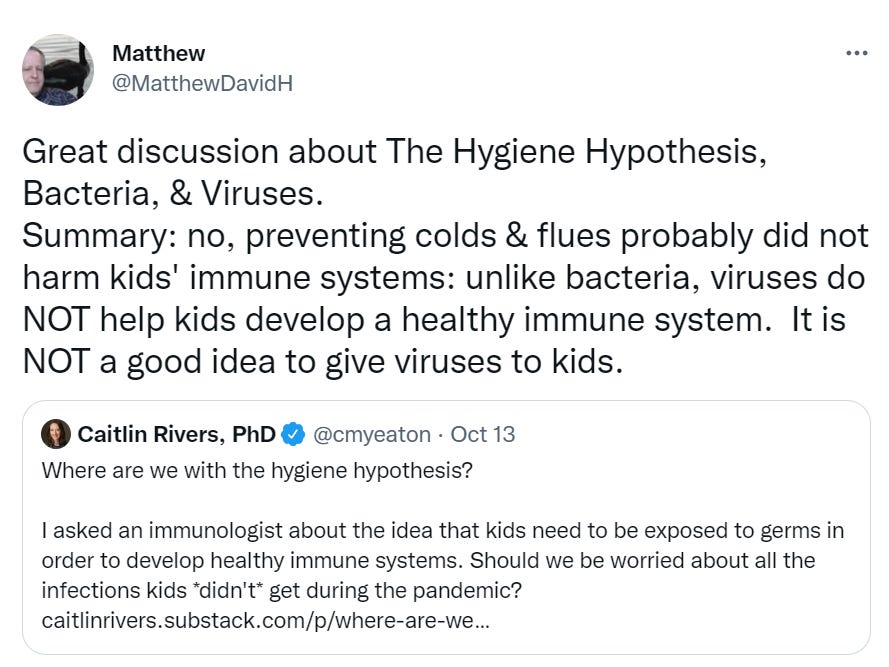Click Matthew's profile avatar photo
This screenshot has height=667, width=889.
click(x=58, y=69)
